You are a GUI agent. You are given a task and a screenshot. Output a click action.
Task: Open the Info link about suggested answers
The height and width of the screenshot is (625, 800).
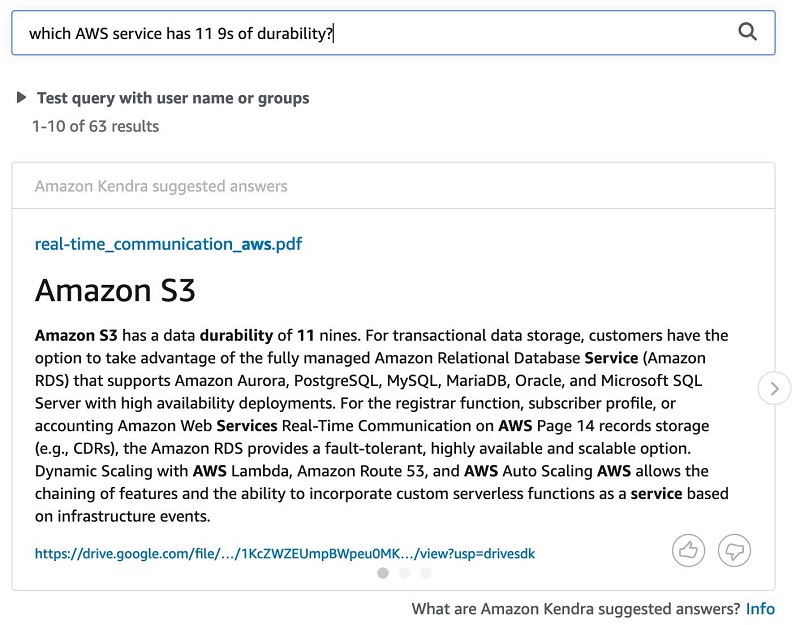tap(760, 609)
